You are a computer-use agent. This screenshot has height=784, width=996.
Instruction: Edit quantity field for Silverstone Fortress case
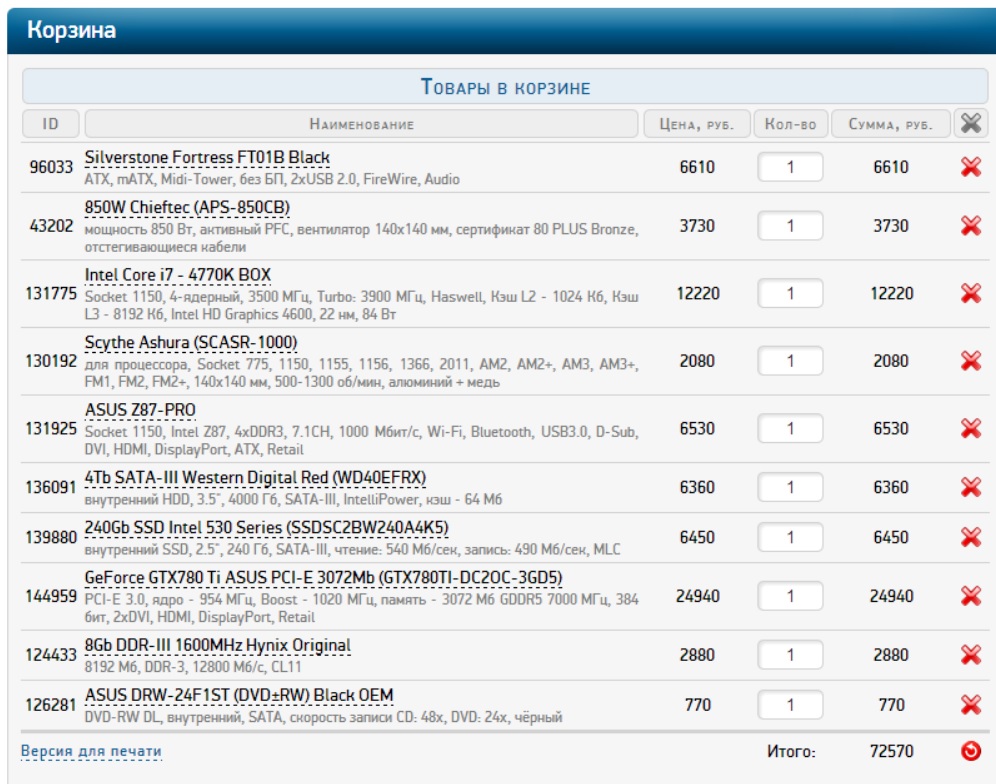(x=790, y=167)
